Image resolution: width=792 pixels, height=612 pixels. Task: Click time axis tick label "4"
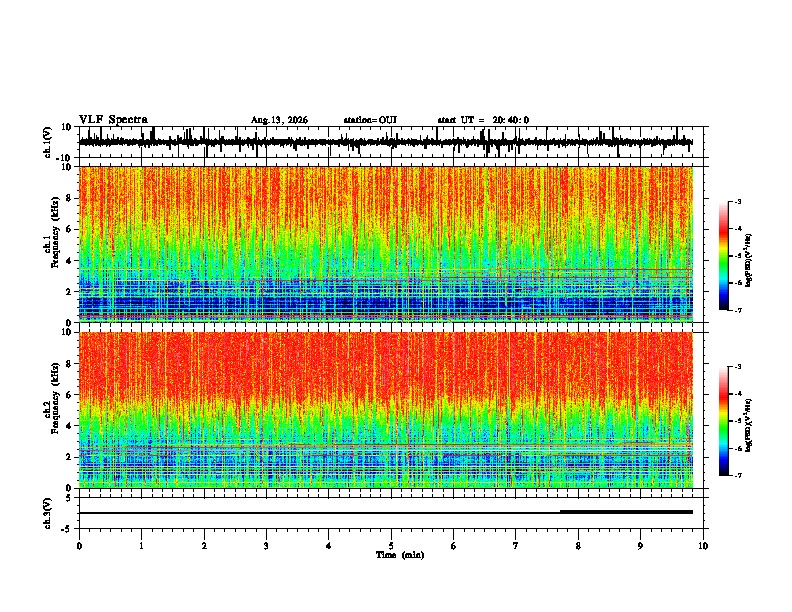coord(329,546)
